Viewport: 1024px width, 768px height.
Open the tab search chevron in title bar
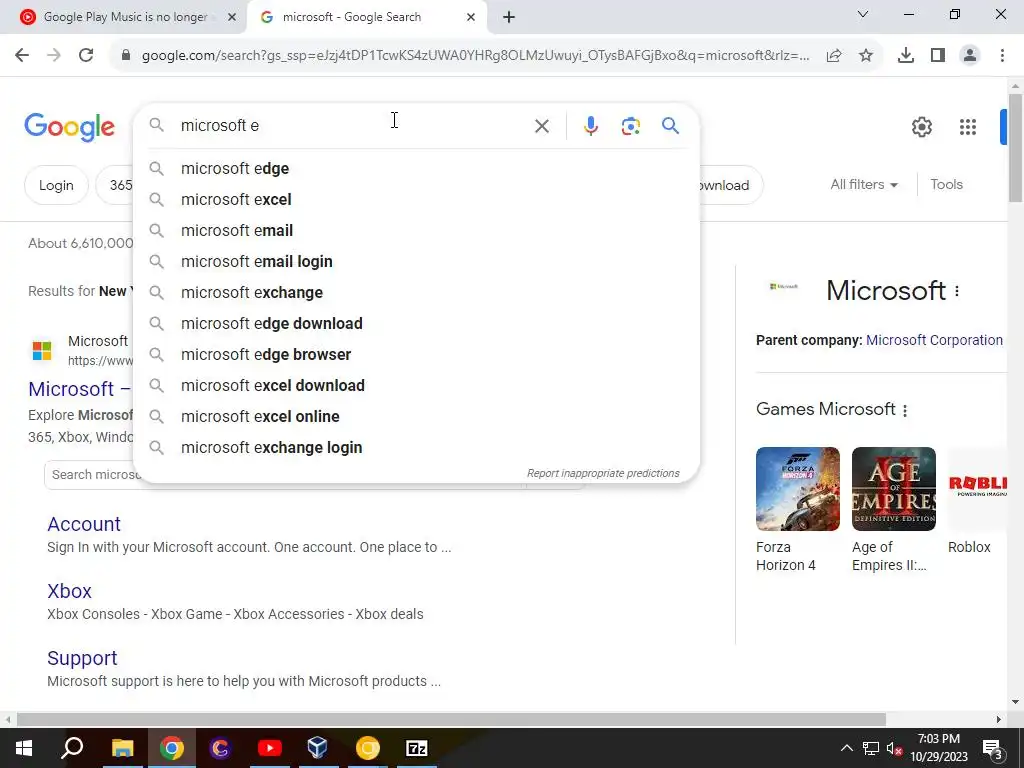863,14
